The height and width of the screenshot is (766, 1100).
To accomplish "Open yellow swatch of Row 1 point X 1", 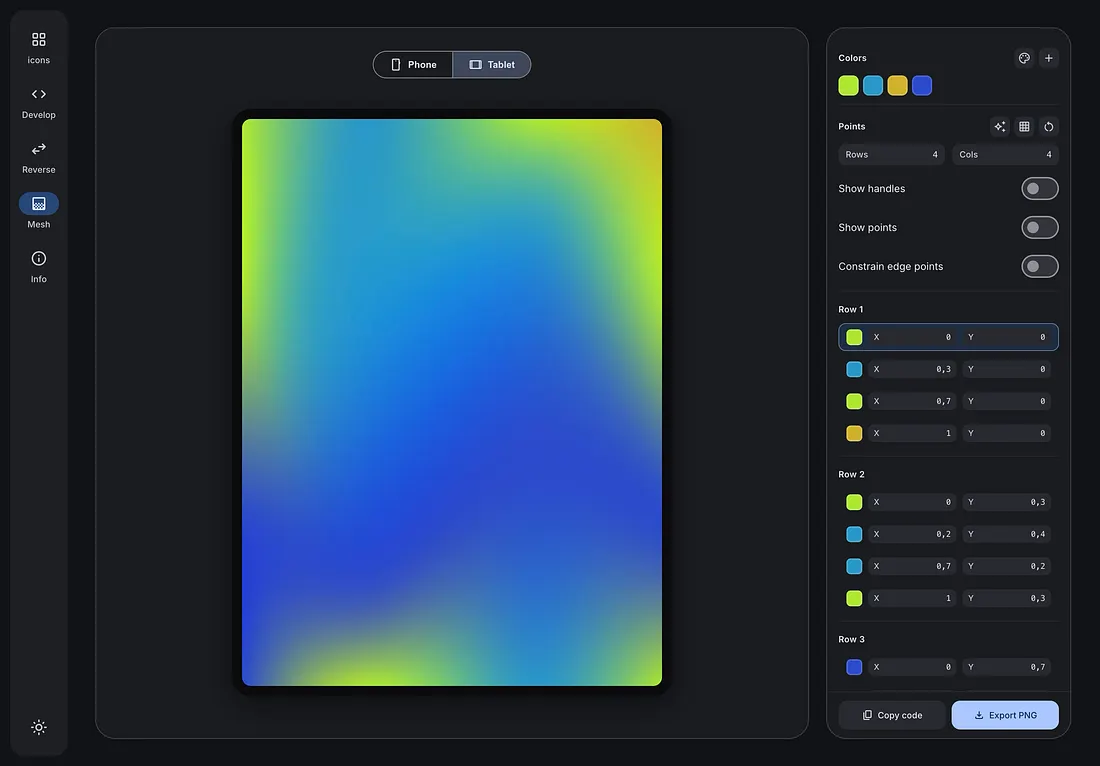I will click(x=854, y=434).
